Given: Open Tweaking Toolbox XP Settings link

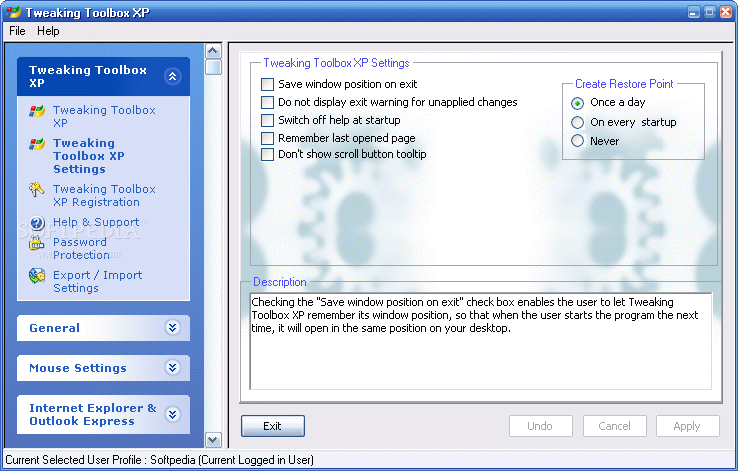Looking at the screenshot, I should point(88,156).
